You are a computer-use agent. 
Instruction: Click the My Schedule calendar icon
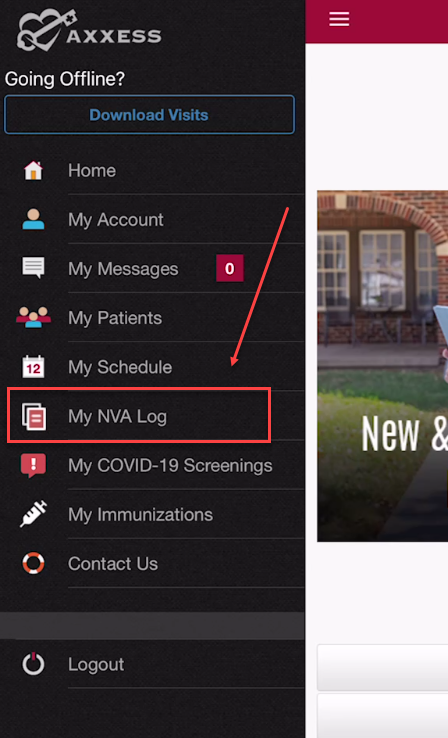(33, 367)
